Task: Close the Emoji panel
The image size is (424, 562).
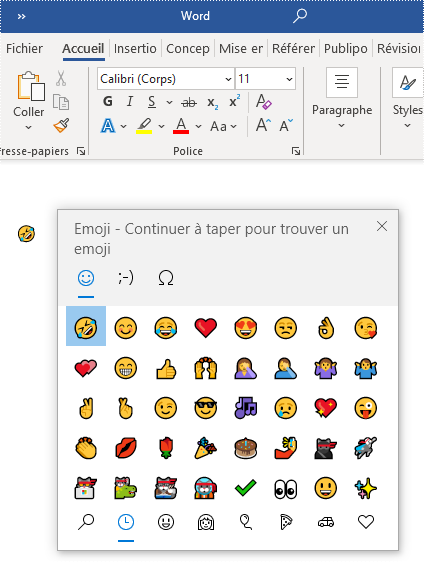Action: 382,226
